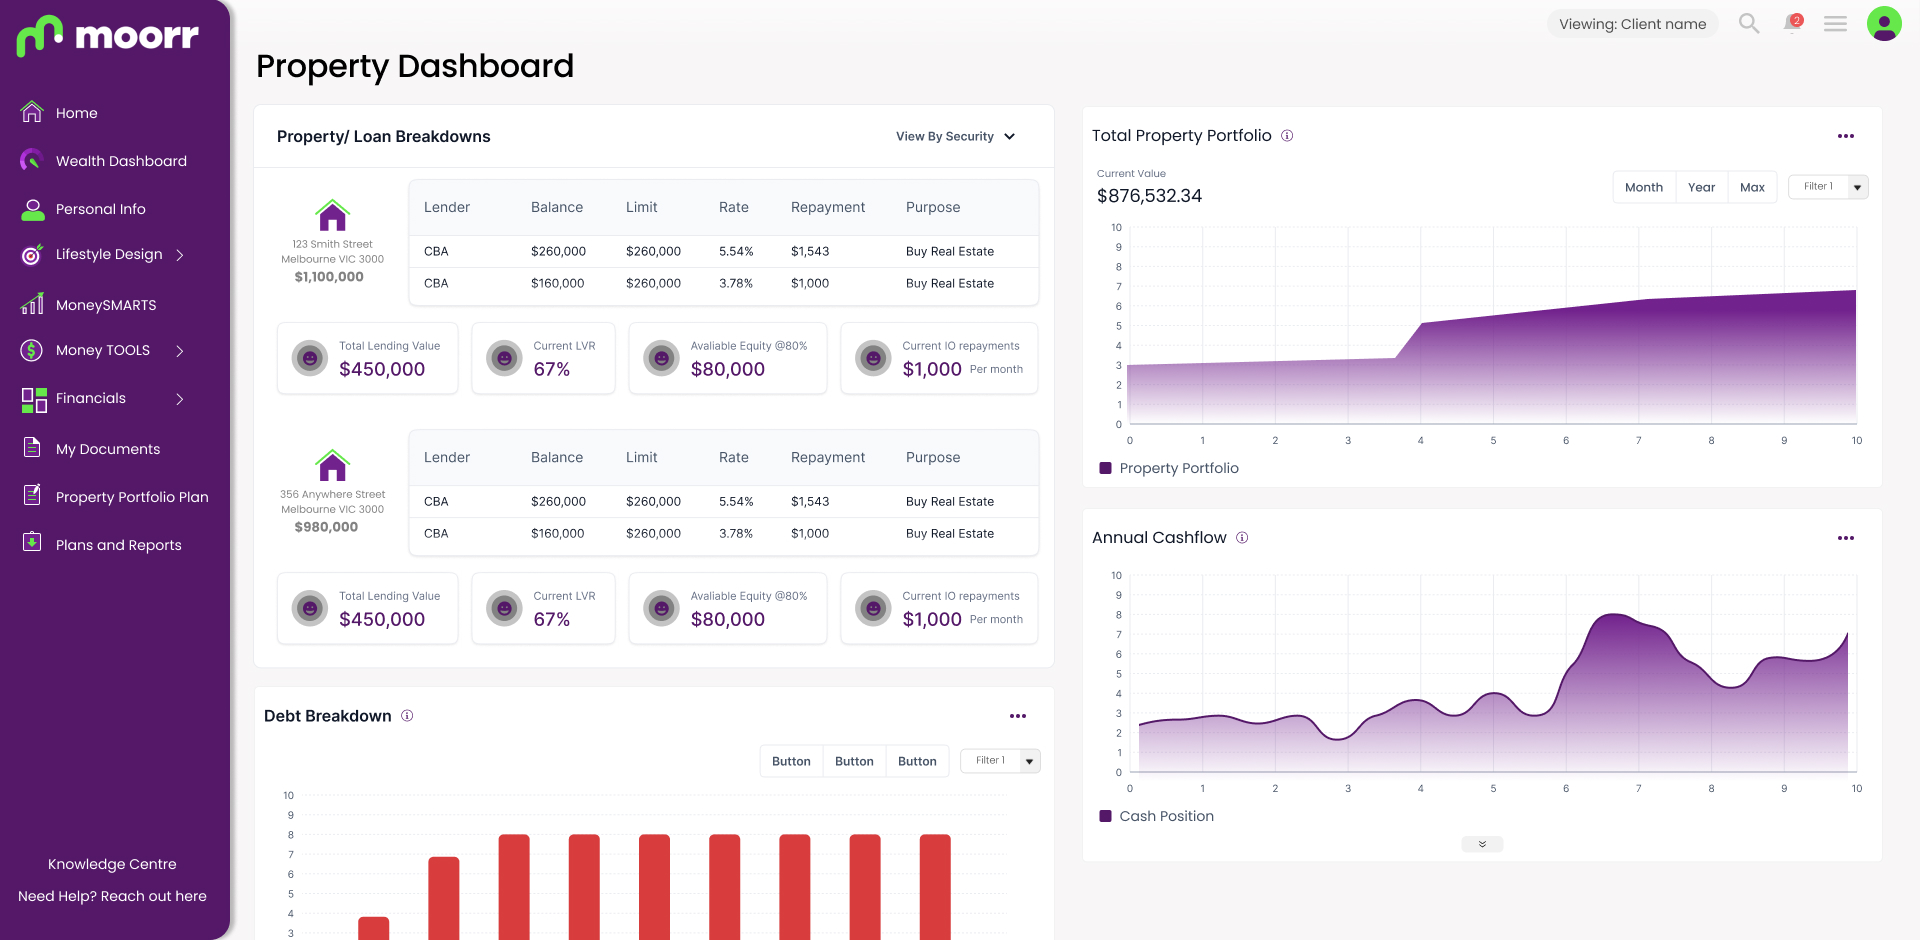Click the 123 Smith Street address
The width and height of the screenshot is (1920, 940).
point(332,251)
